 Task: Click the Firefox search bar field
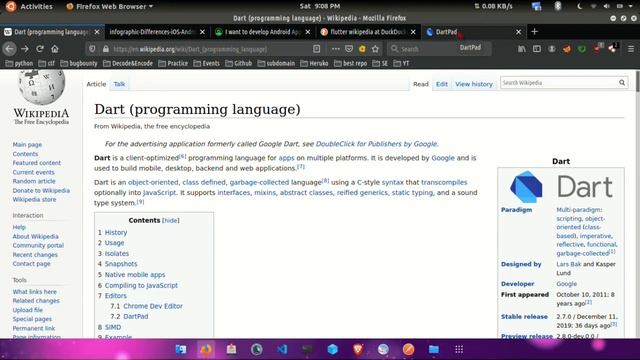pos(439,49)
